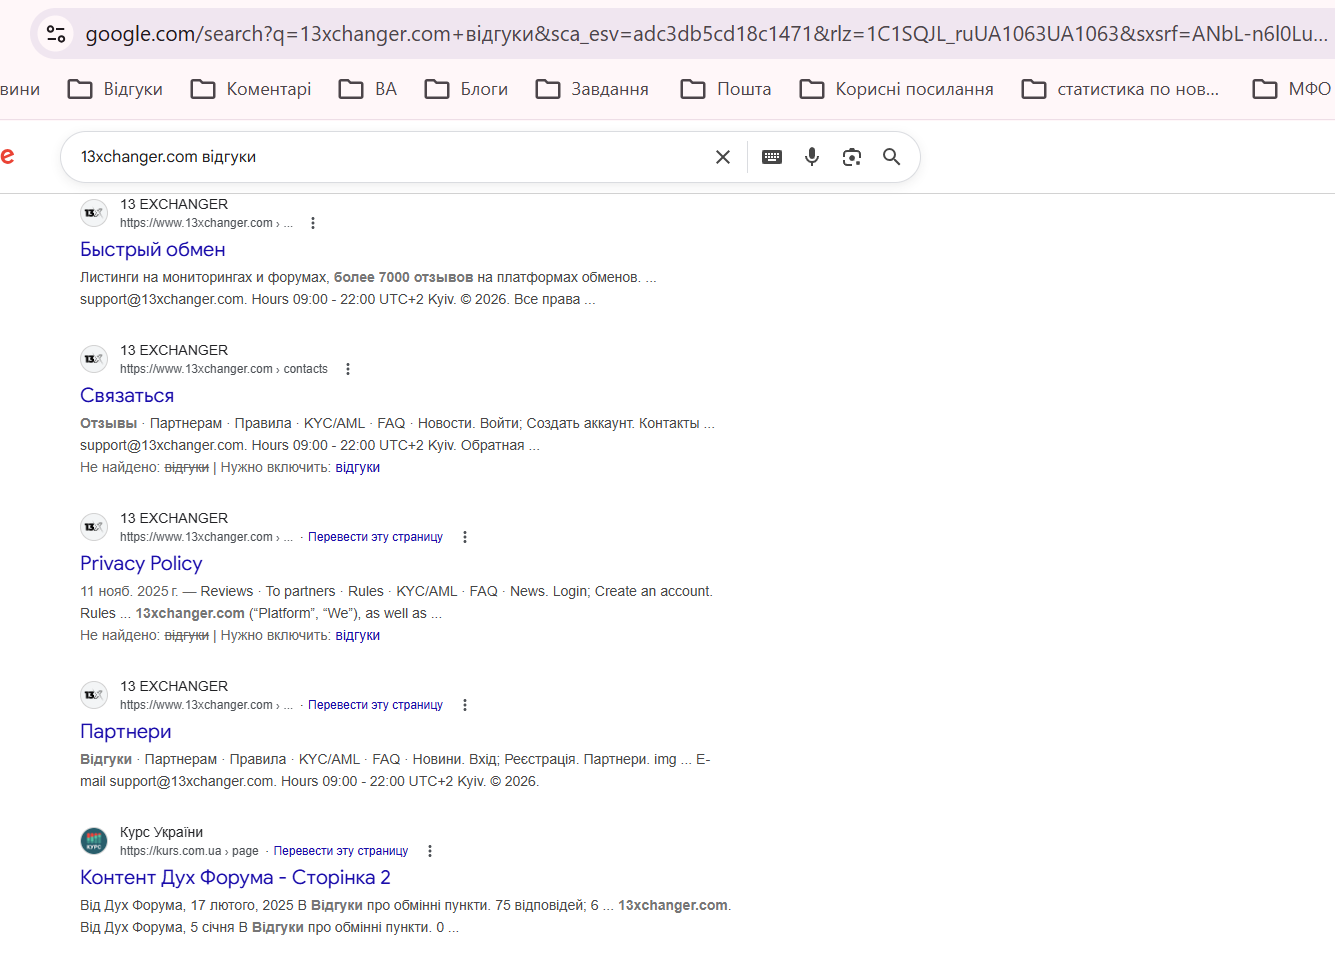Image resolution: width=1335 pixels, height=955 pixels.
Task: Open more options for Партнери result
Action: (465, 705)
